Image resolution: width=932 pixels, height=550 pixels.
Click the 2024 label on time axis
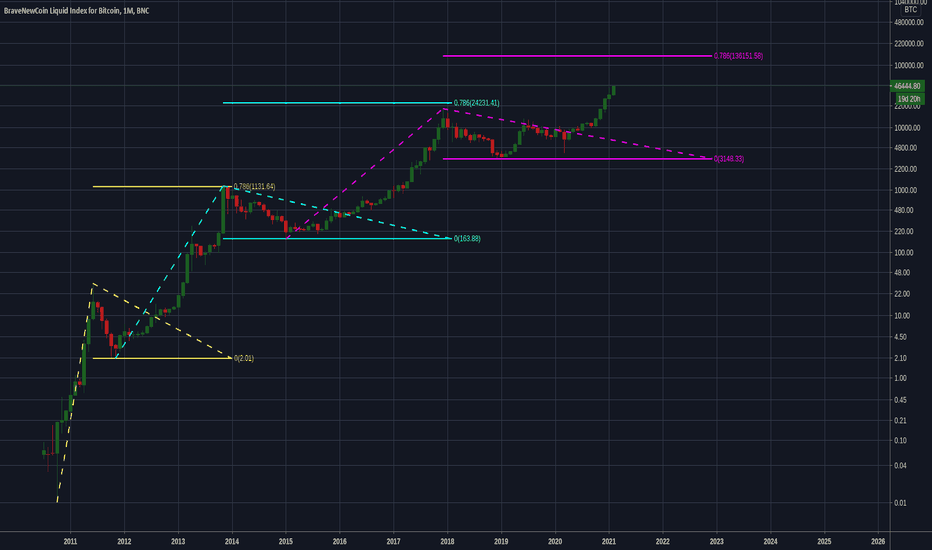pos(770,541)
